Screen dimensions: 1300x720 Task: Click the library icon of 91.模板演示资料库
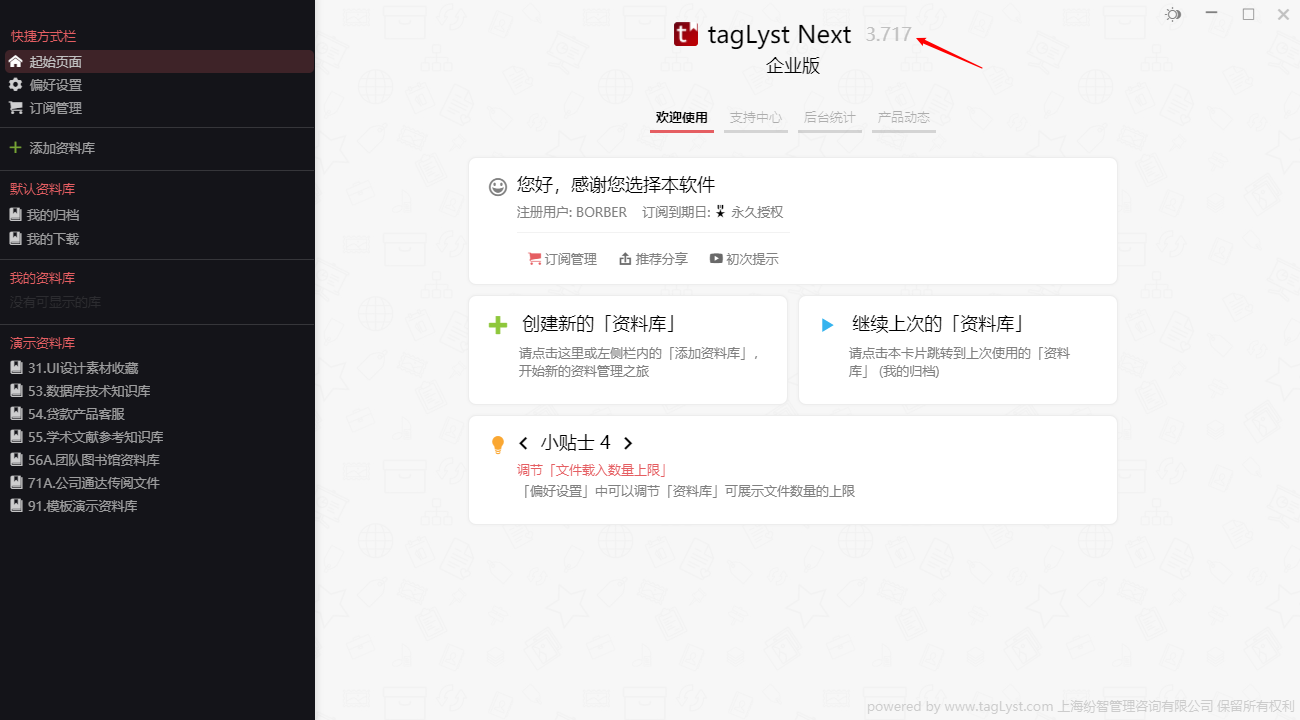pos(16,506)
